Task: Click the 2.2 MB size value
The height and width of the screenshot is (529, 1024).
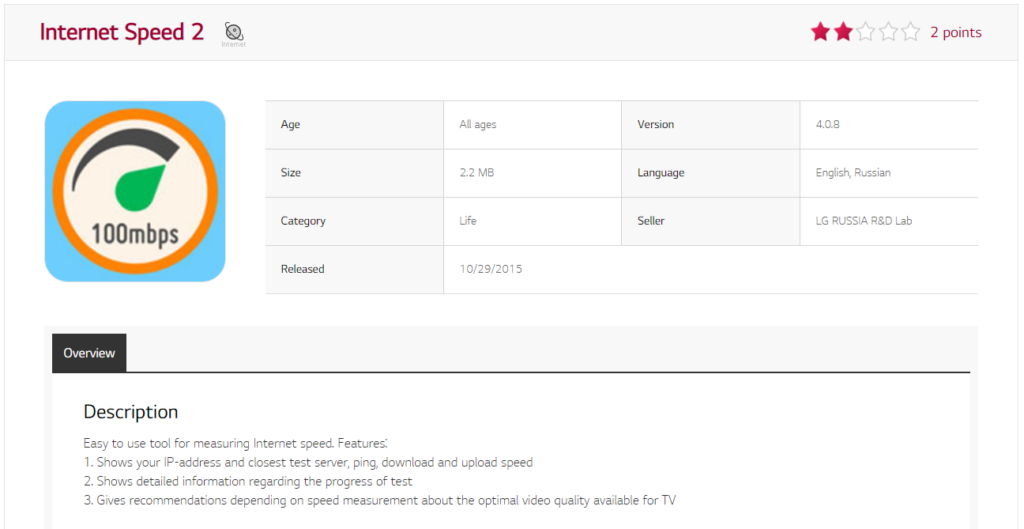Action: (x=476, y=173)
